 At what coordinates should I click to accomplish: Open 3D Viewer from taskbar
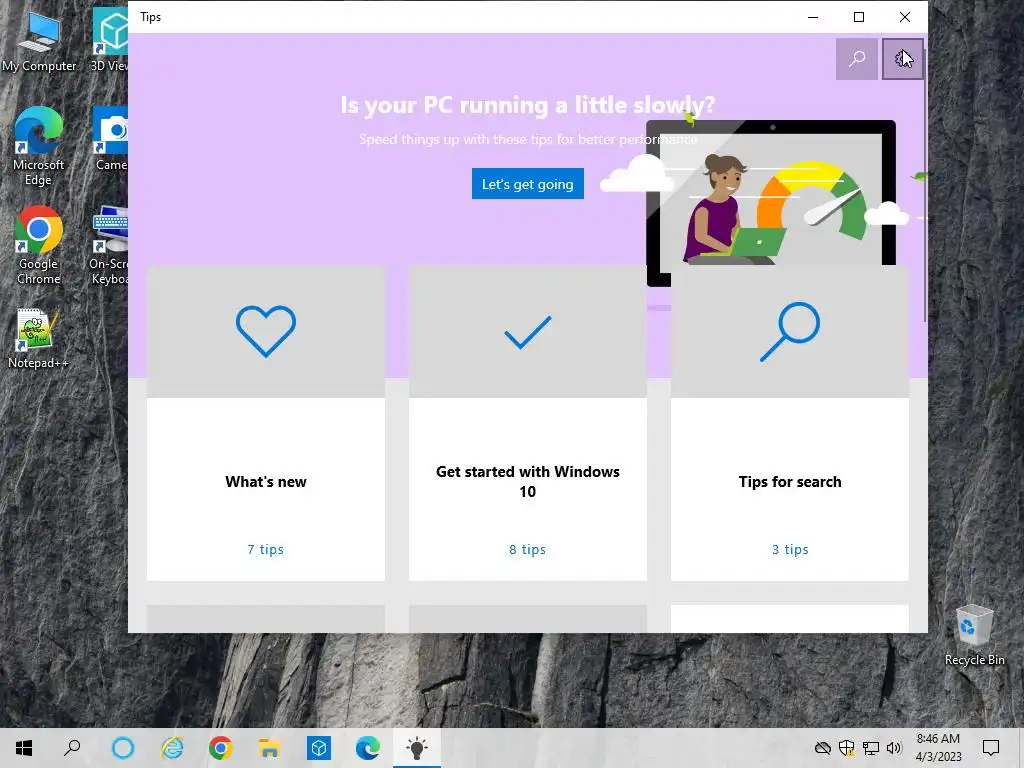click(x=319, y=748)
